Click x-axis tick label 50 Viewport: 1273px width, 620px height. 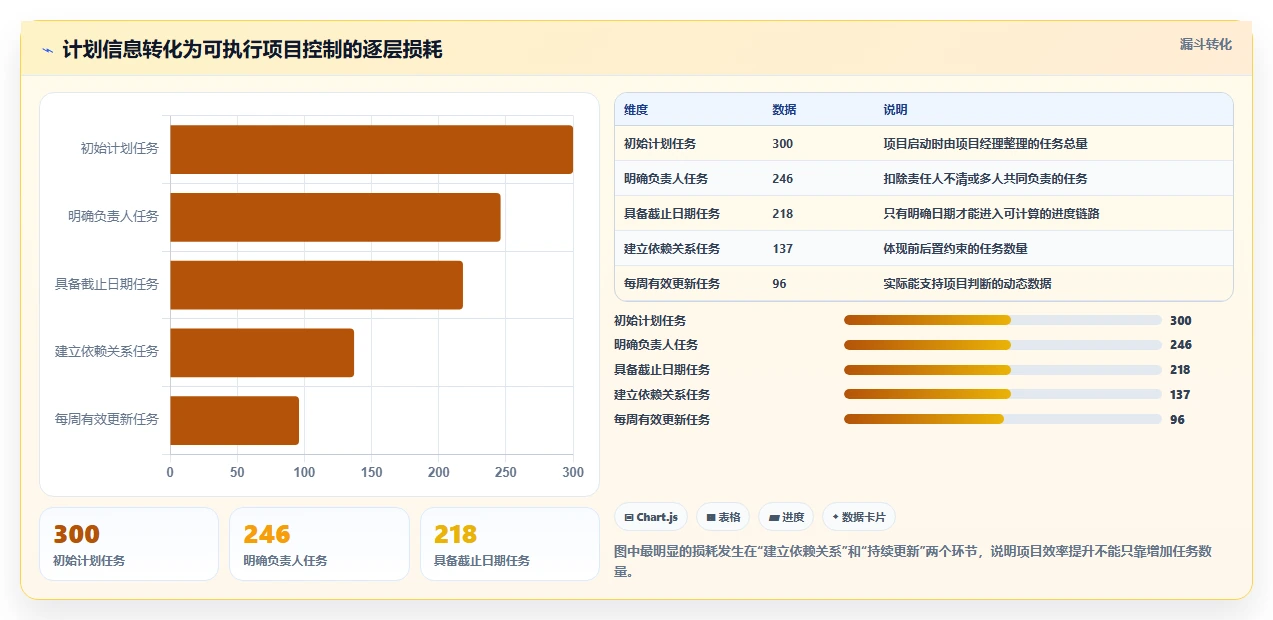(237, 472)
